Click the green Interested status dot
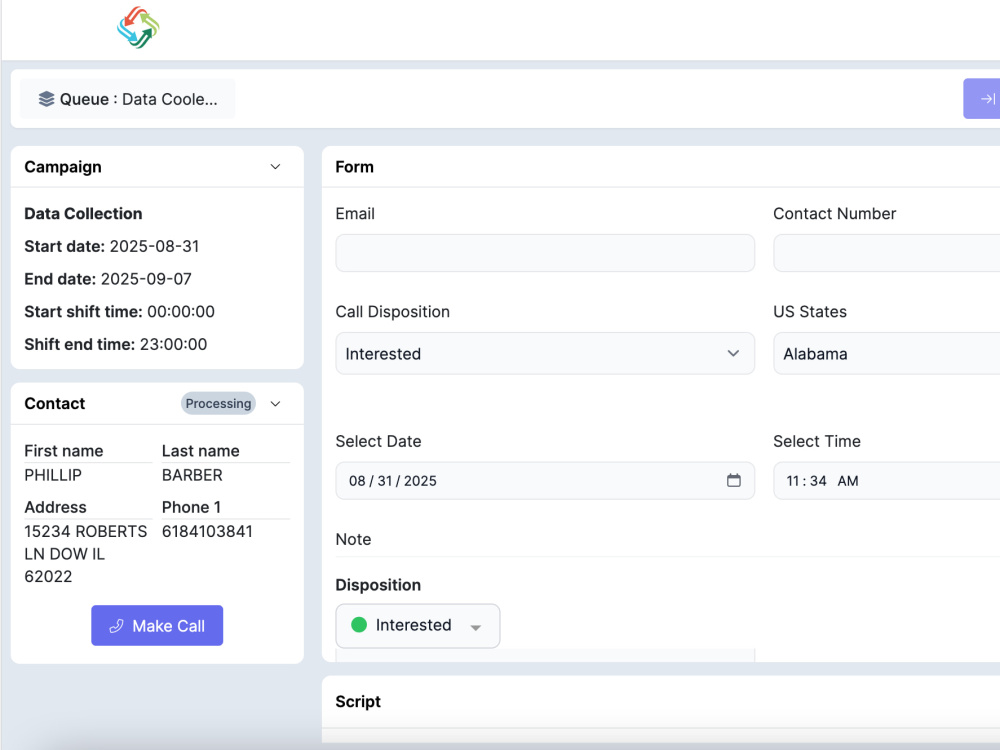This screenshot has width=1000, height=750. (x=359, y=625)
